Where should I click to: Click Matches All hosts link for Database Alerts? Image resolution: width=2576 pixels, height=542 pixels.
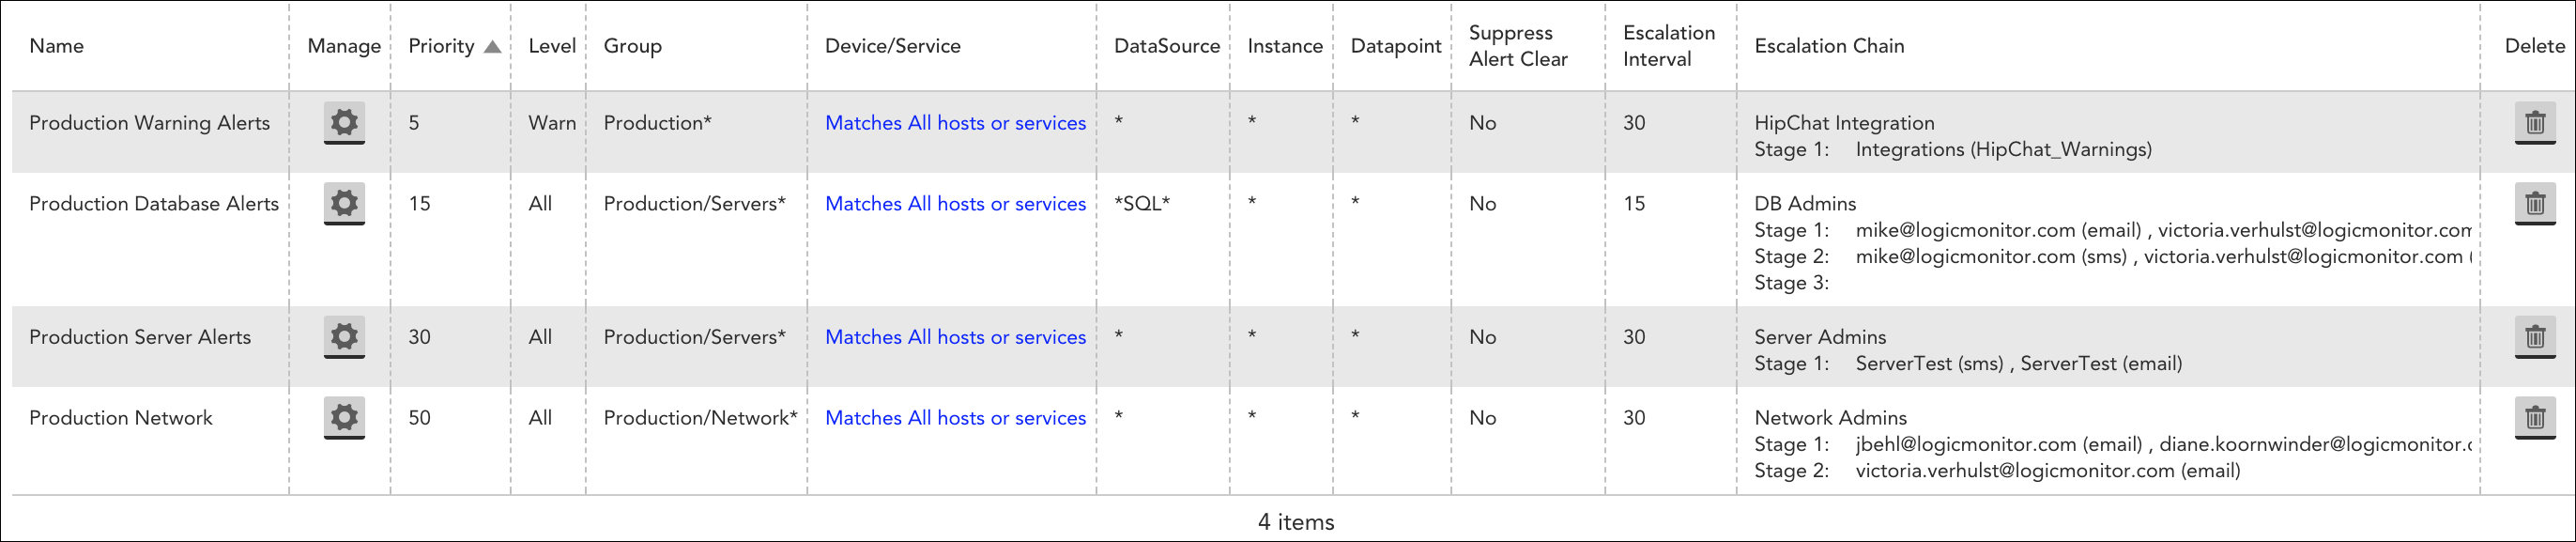[x=955, y=204]
